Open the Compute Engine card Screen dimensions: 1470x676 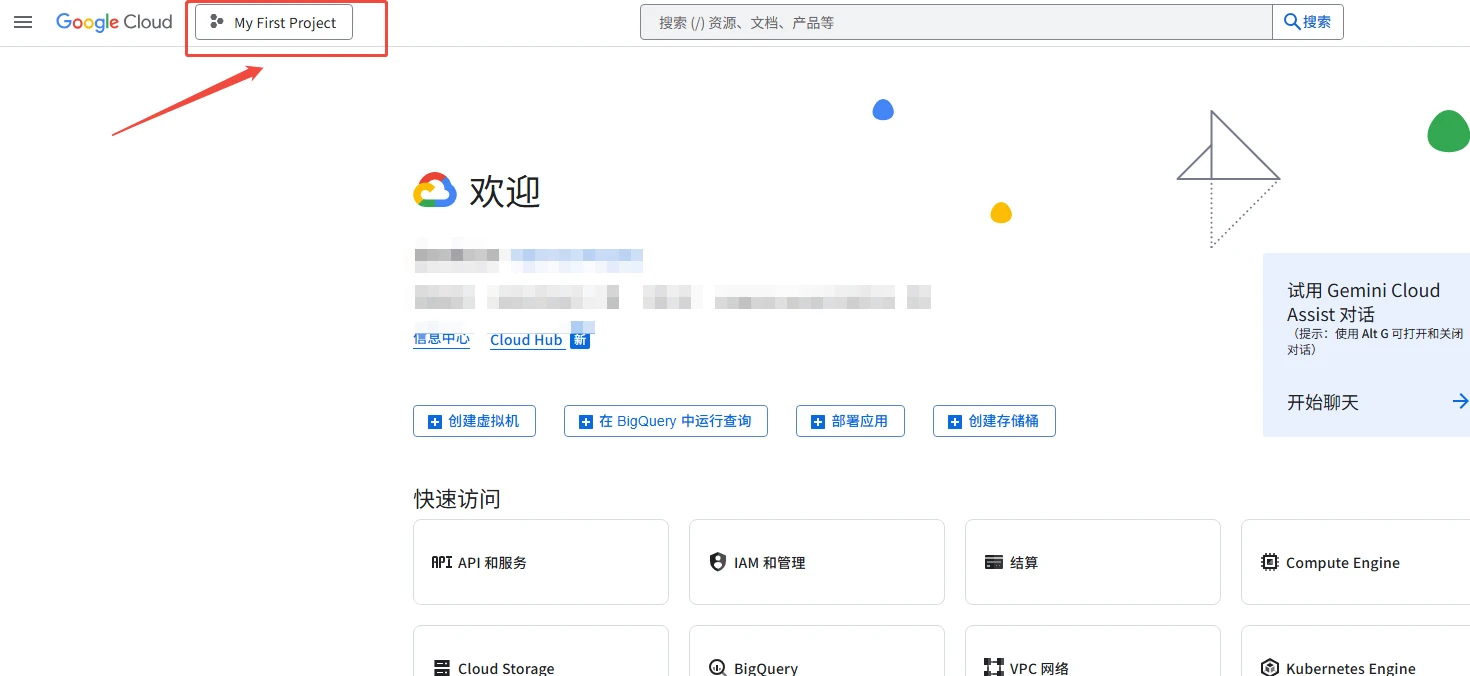click(x=1354, y=562)
